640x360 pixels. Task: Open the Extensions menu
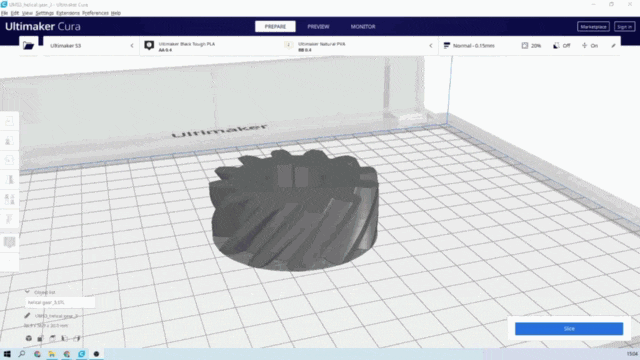point(68,13)
